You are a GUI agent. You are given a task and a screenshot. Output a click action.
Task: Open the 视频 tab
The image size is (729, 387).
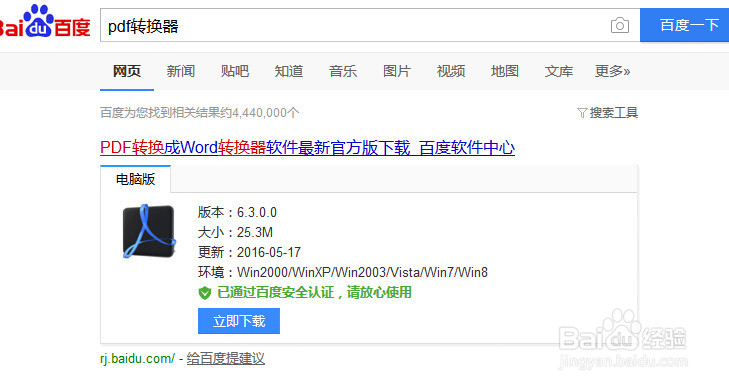coord(451,71)
